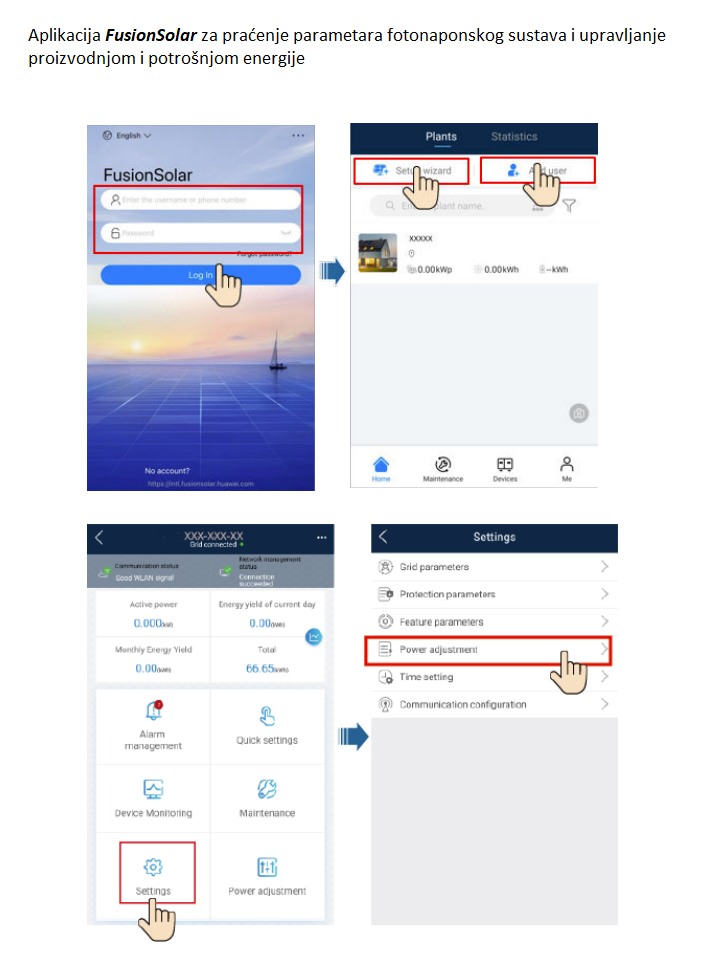
Task: Click the filter funnel icon beside search
Action: coord(569,206)
